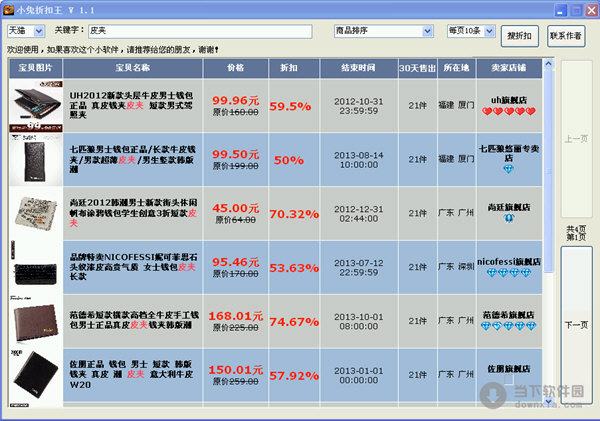
Task: Open the NICOFESSI black purse thumbnail
Action: [36, 267]
